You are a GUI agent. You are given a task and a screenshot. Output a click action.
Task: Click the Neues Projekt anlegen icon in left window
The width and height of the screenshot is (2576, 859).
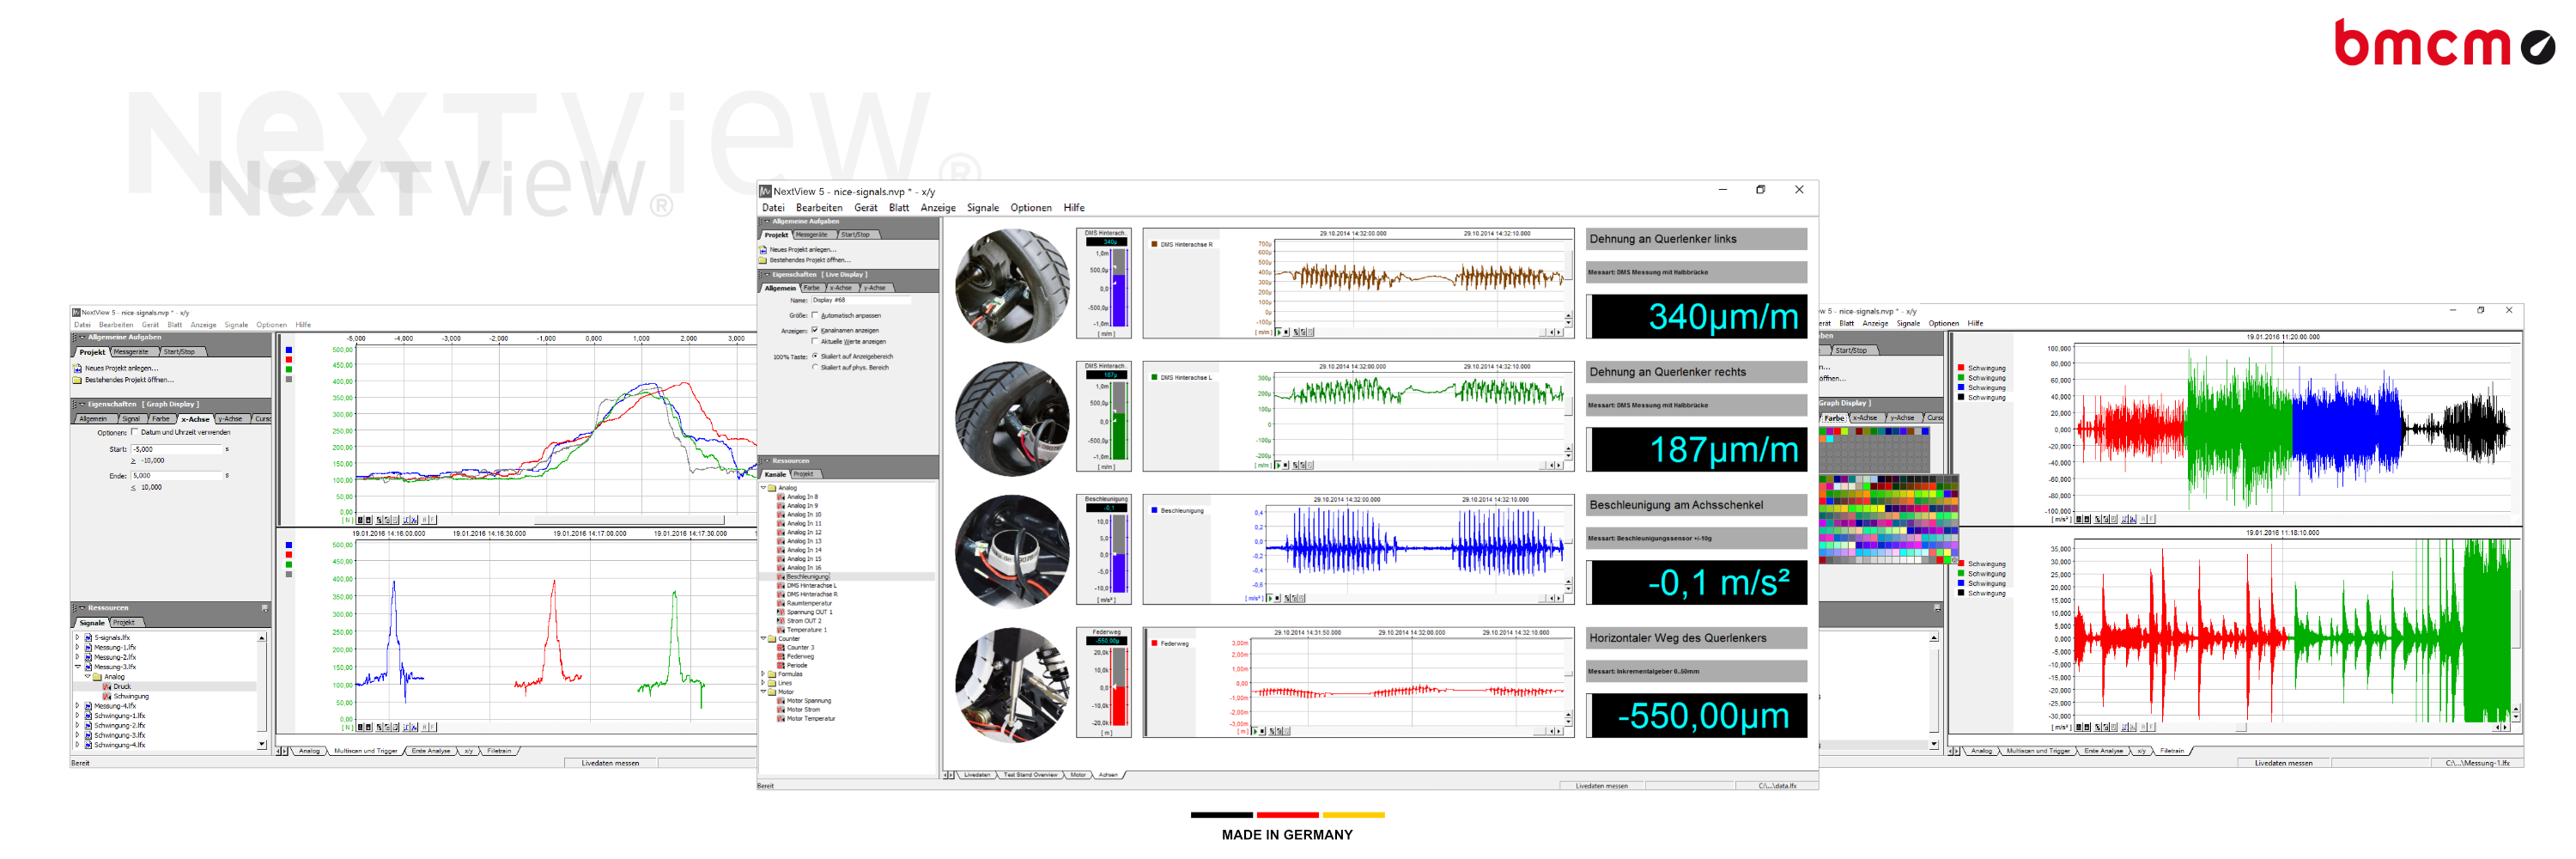pos(77,368)
